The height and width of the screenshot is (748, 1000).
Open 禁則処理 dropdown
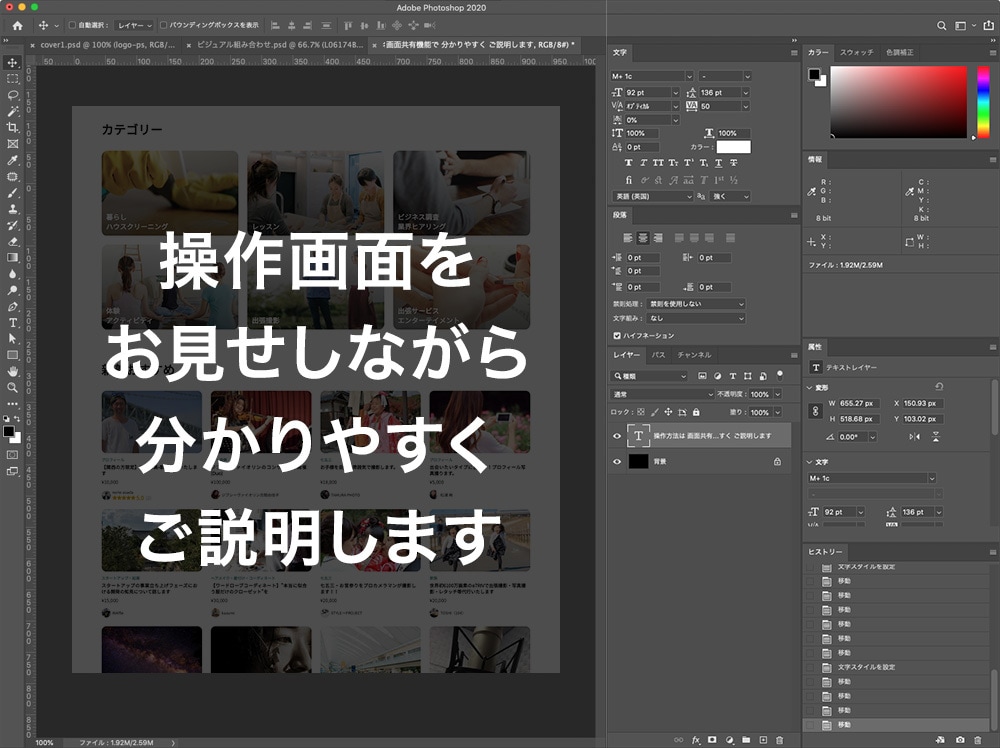696,304
